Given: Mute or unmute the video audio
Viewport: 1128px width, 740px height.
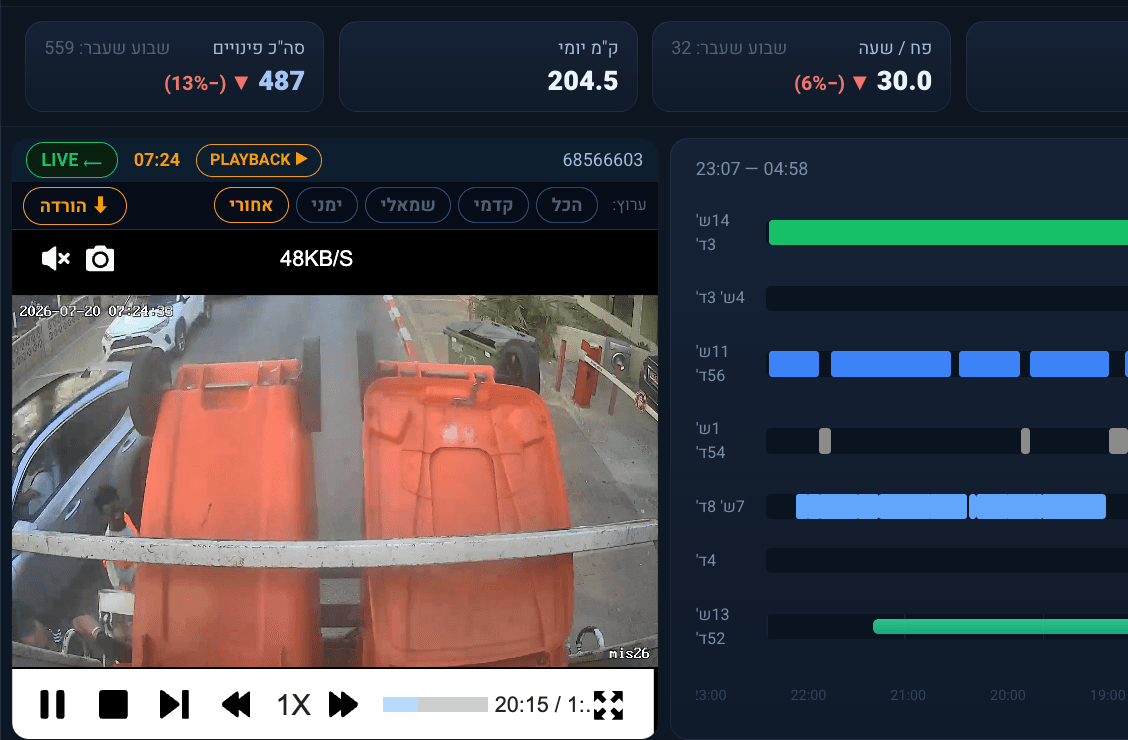Looking at the screenshot, I should 55,259.
